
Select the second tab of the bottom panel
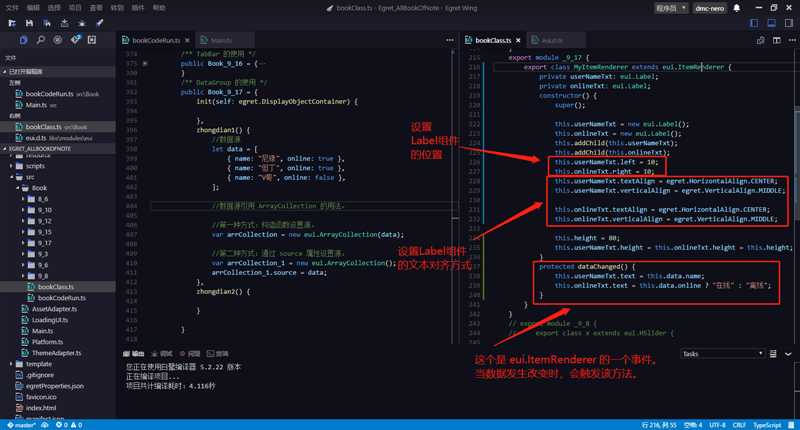tap(162, 353)
